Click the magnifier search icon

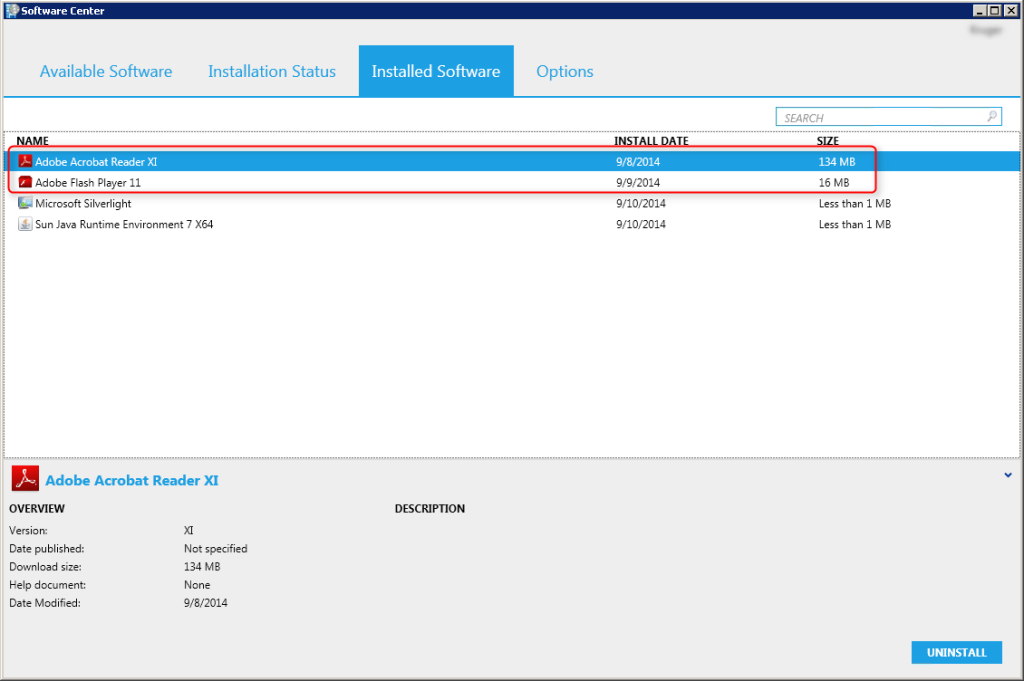click(992, 116)
